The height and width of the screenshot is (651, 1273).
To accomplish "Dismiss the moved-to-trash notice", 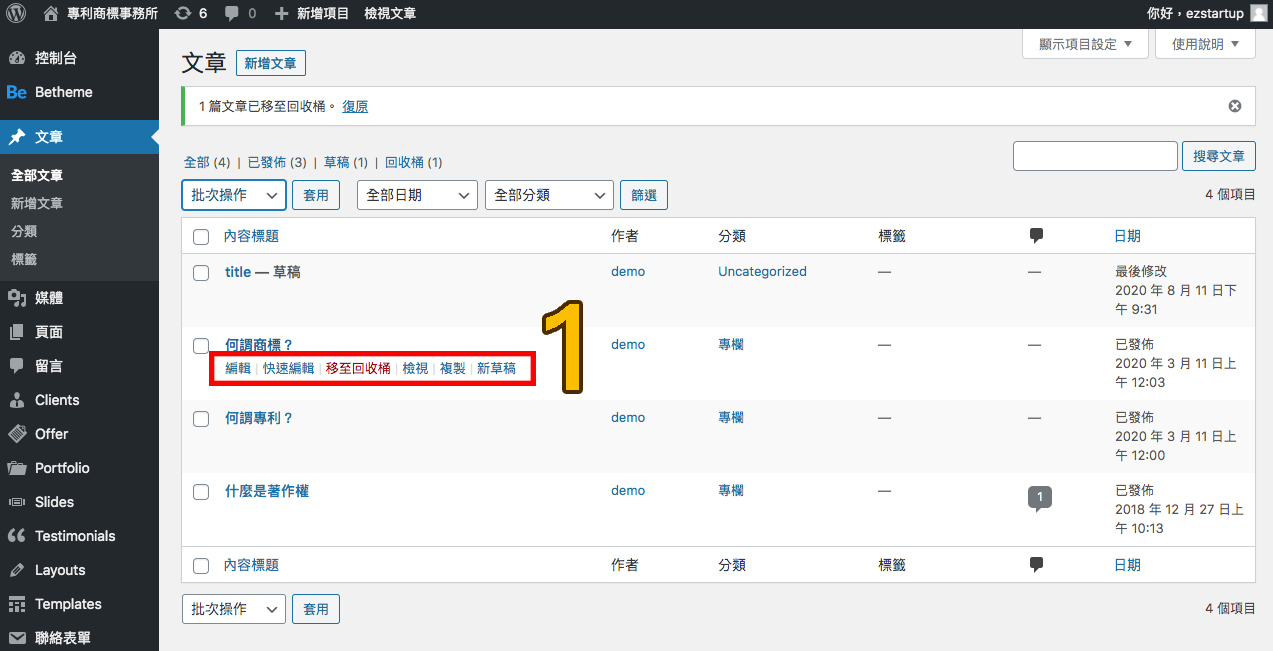I will pos(1235,106).
